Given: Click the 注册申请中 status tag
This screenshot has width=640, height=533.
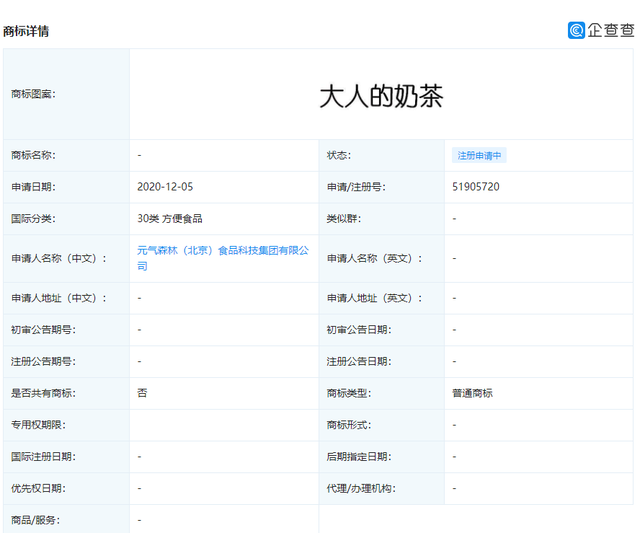Looking at the screenshot, I should [x=479, y=155].
